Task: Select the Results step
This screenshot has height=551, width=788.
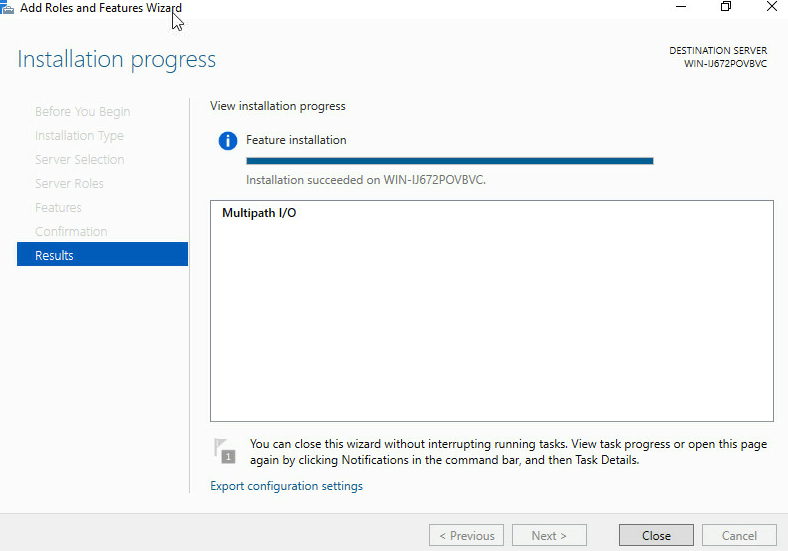Action: pos(103,254)
